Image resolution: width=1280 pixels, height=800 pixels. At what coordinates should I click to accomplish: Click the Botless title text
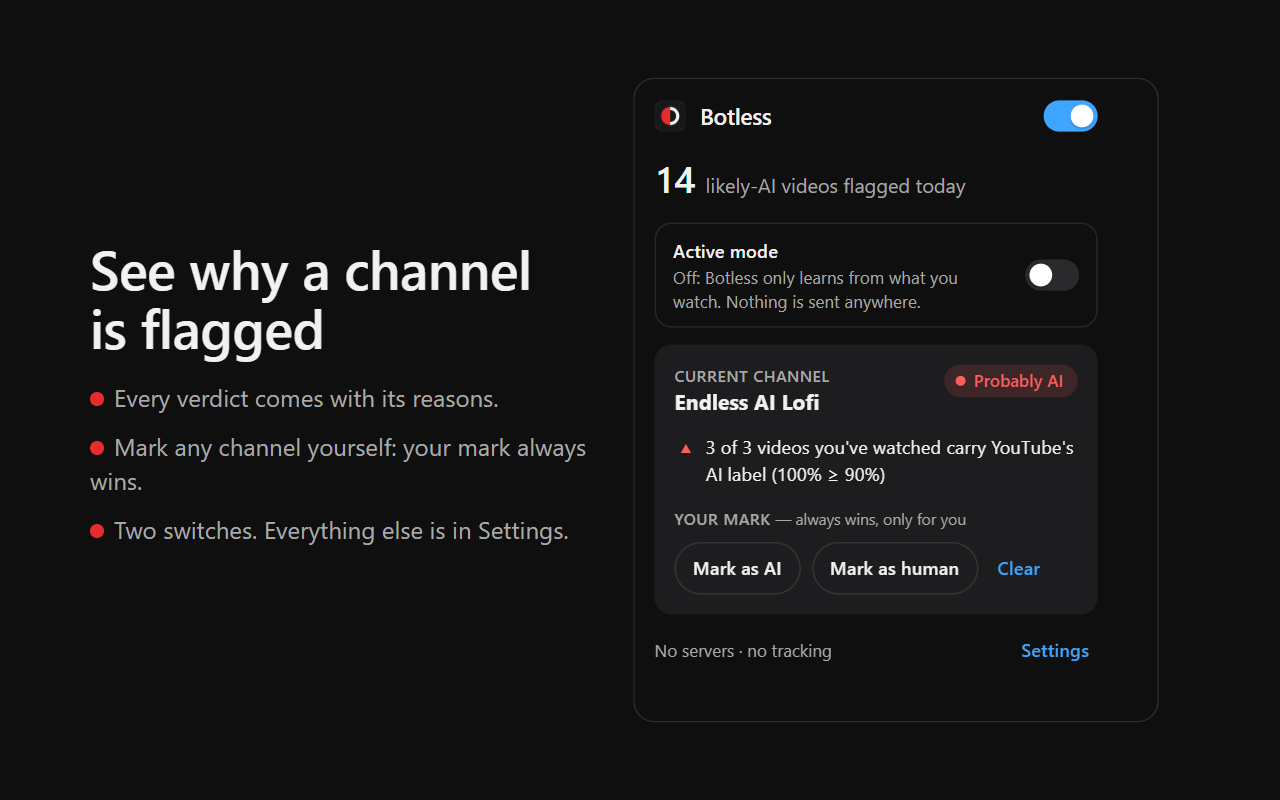[735, 117]
